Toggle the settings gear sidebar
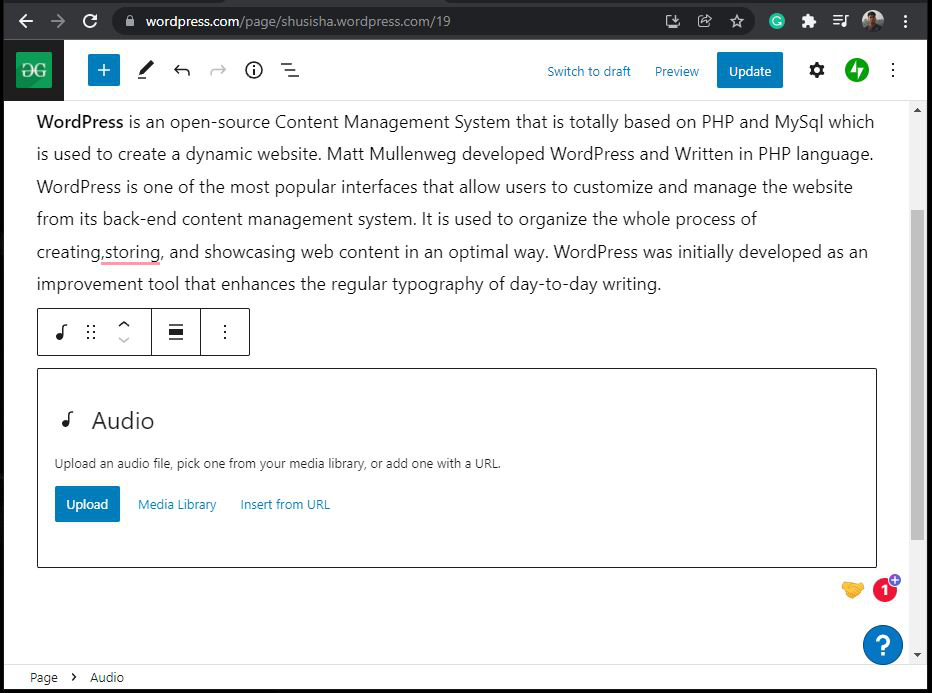 point(817,70)
